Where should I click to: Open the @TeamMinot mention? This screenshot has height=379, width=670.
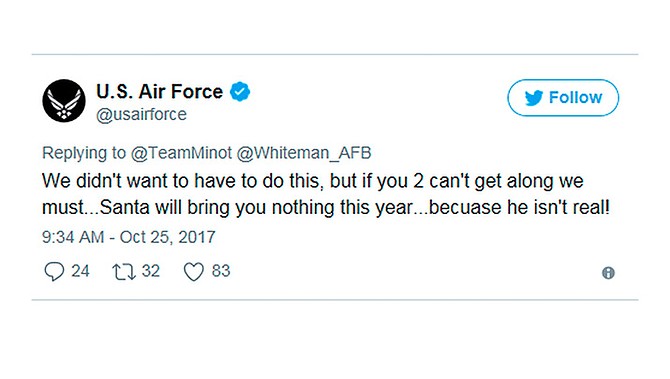click(181, 153)
